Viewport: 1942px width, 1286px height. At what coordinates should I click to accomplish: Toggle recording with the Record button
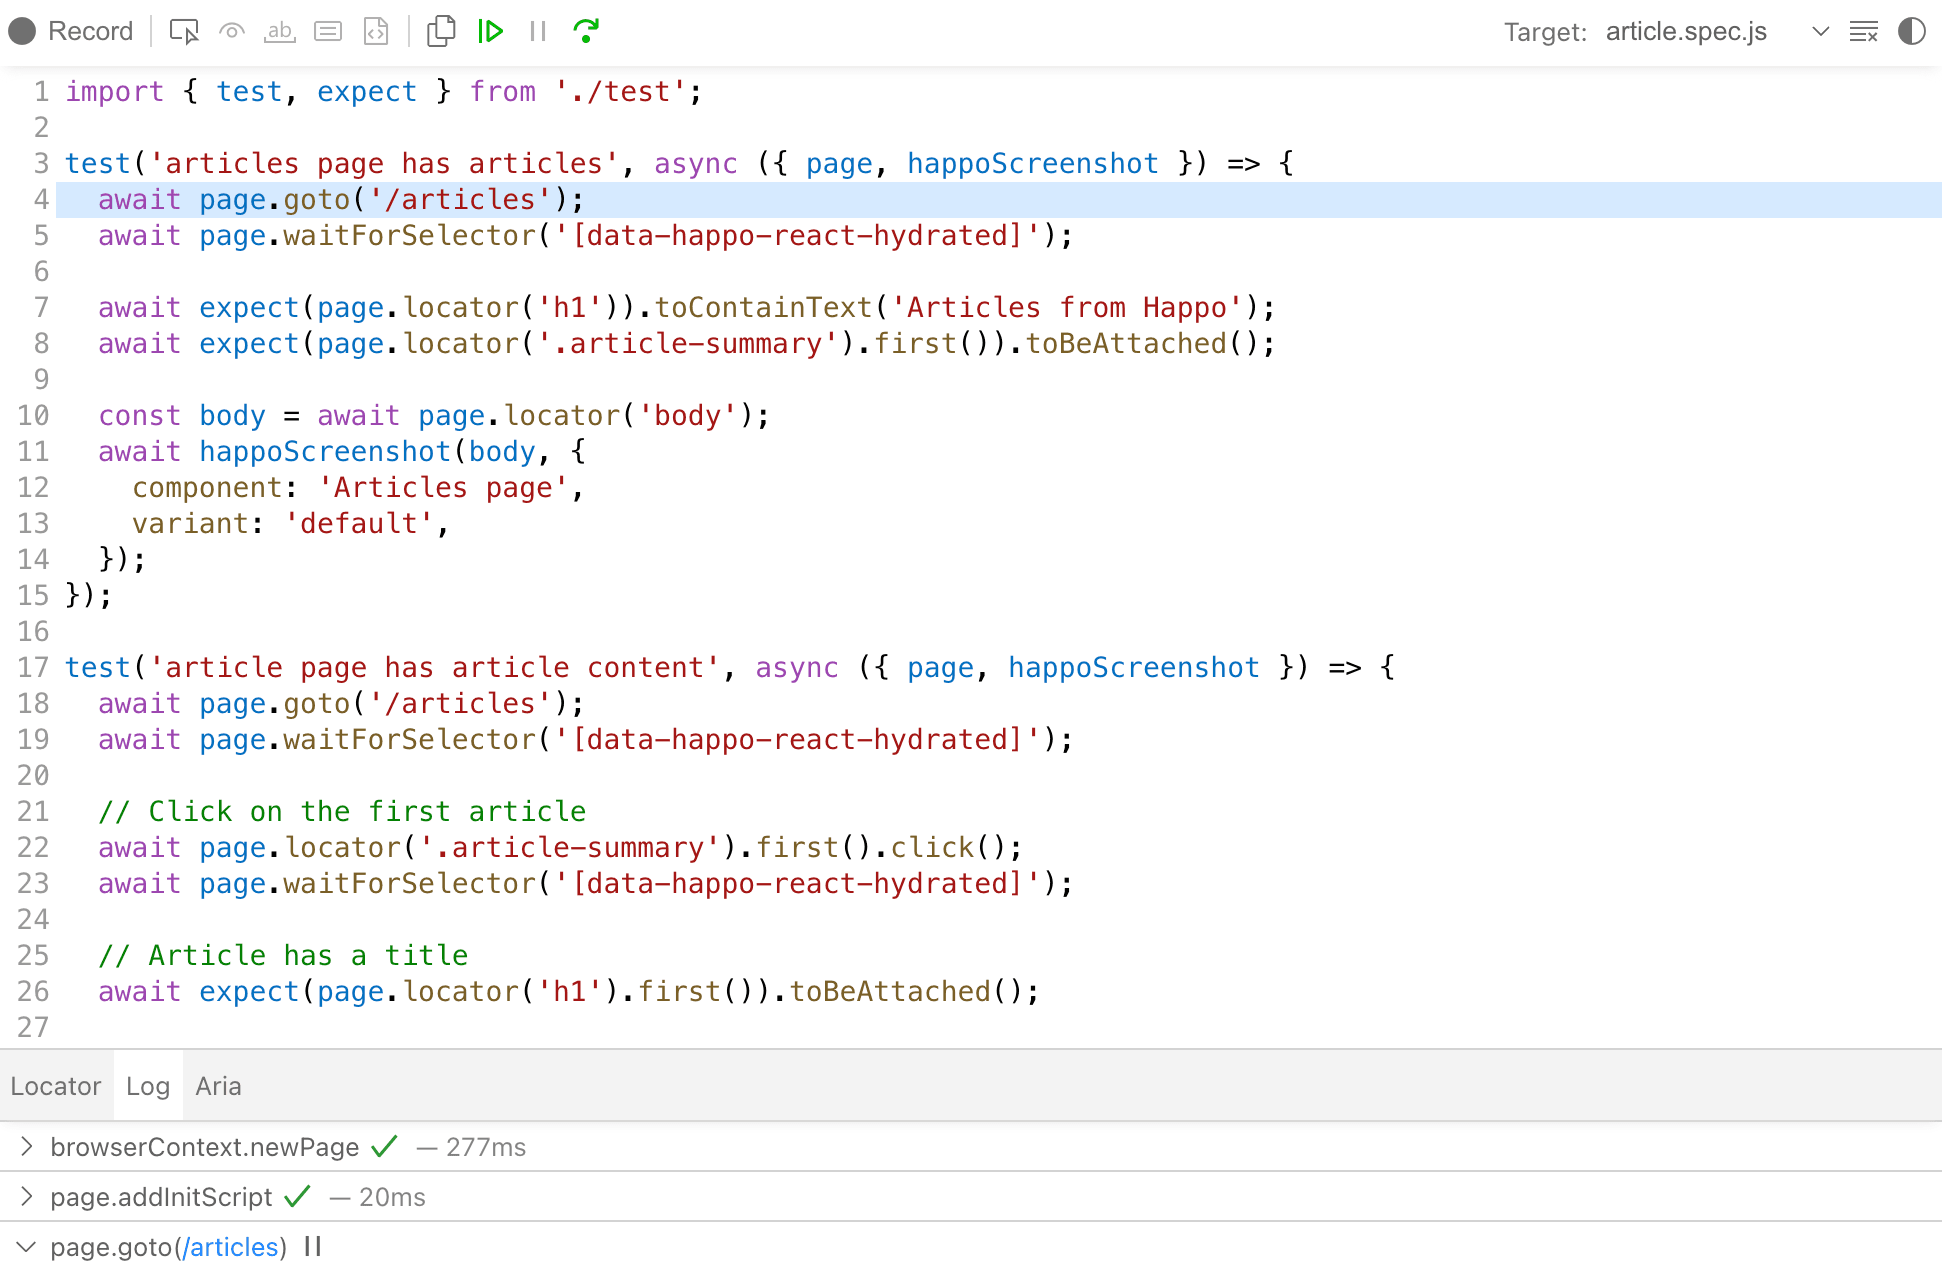pos(71,31)
